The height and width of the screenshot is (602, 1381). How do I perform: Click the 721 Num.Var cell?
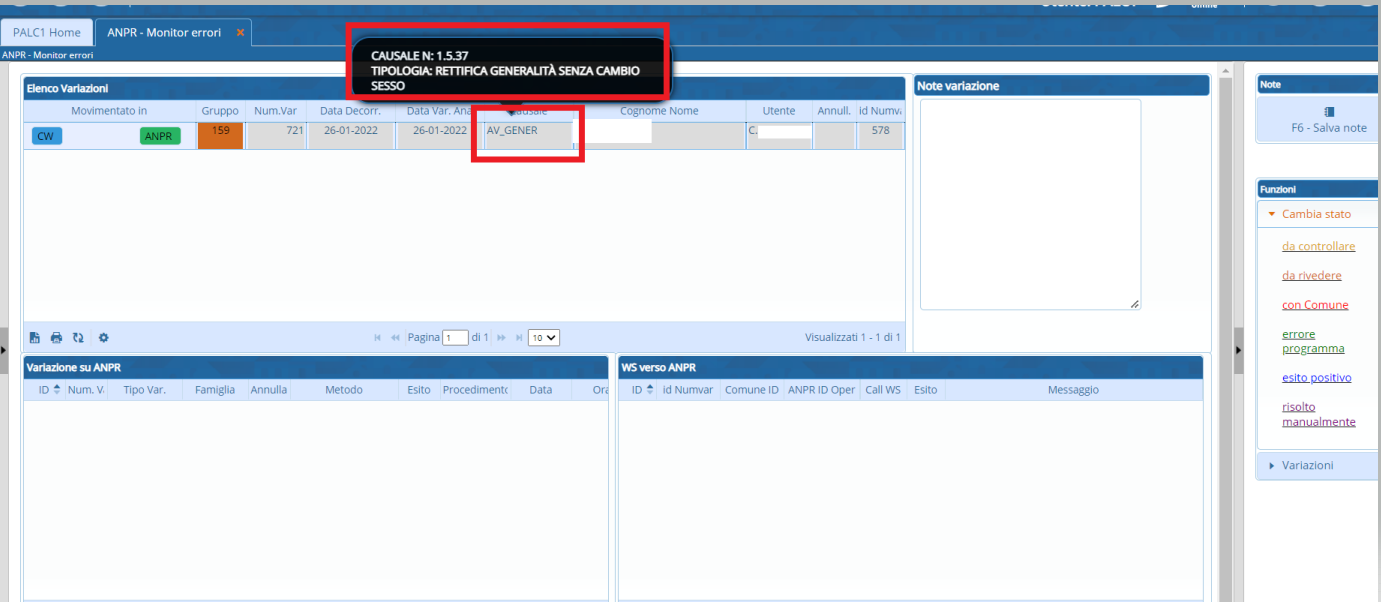pyautogui.click(x=275, y=136)
